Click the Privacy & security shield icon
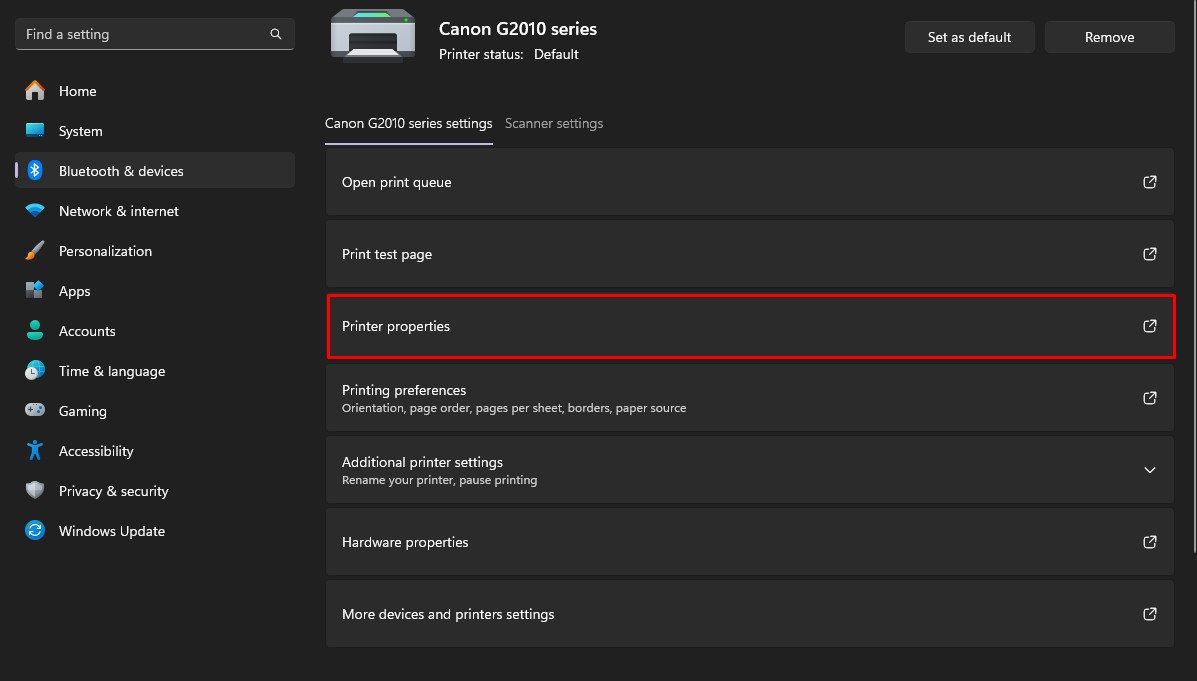Screen dimensions: 1197x681 [x=34, y=490]
